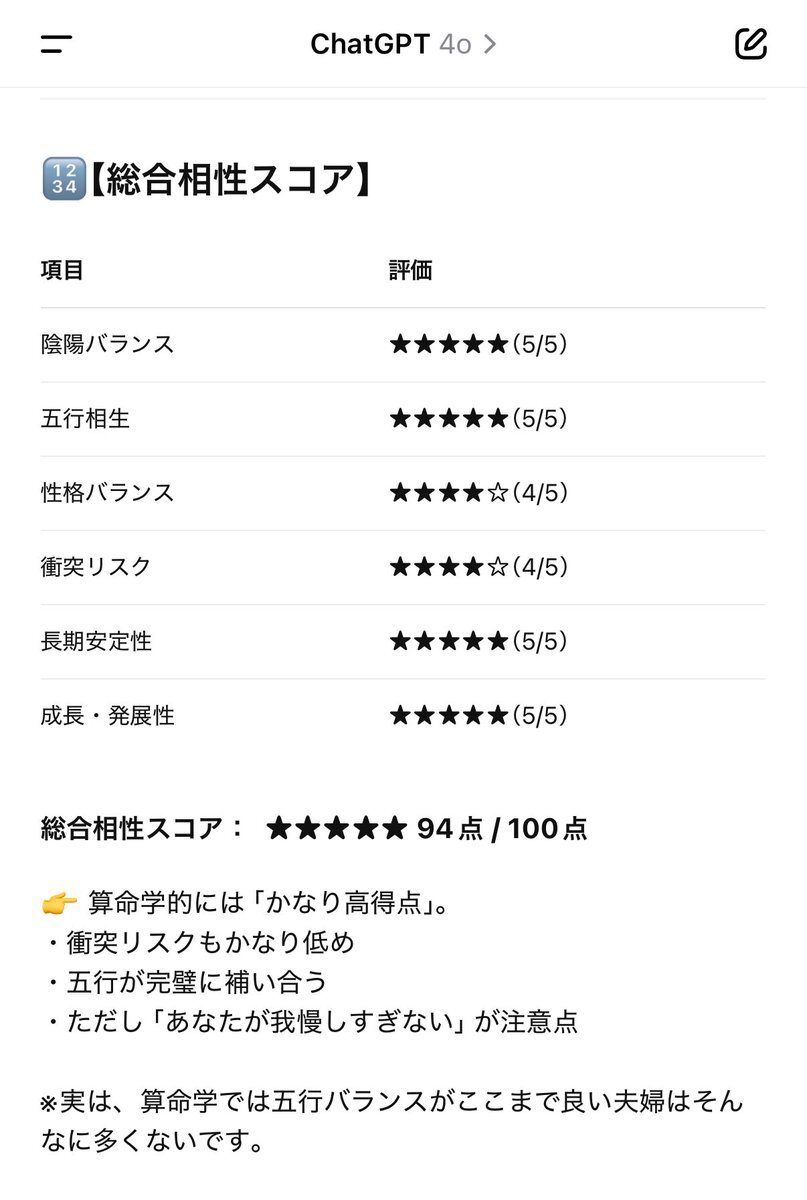
Task: Click the five stars beside 総合相性スコア
Action: click(x=337, y=829)
